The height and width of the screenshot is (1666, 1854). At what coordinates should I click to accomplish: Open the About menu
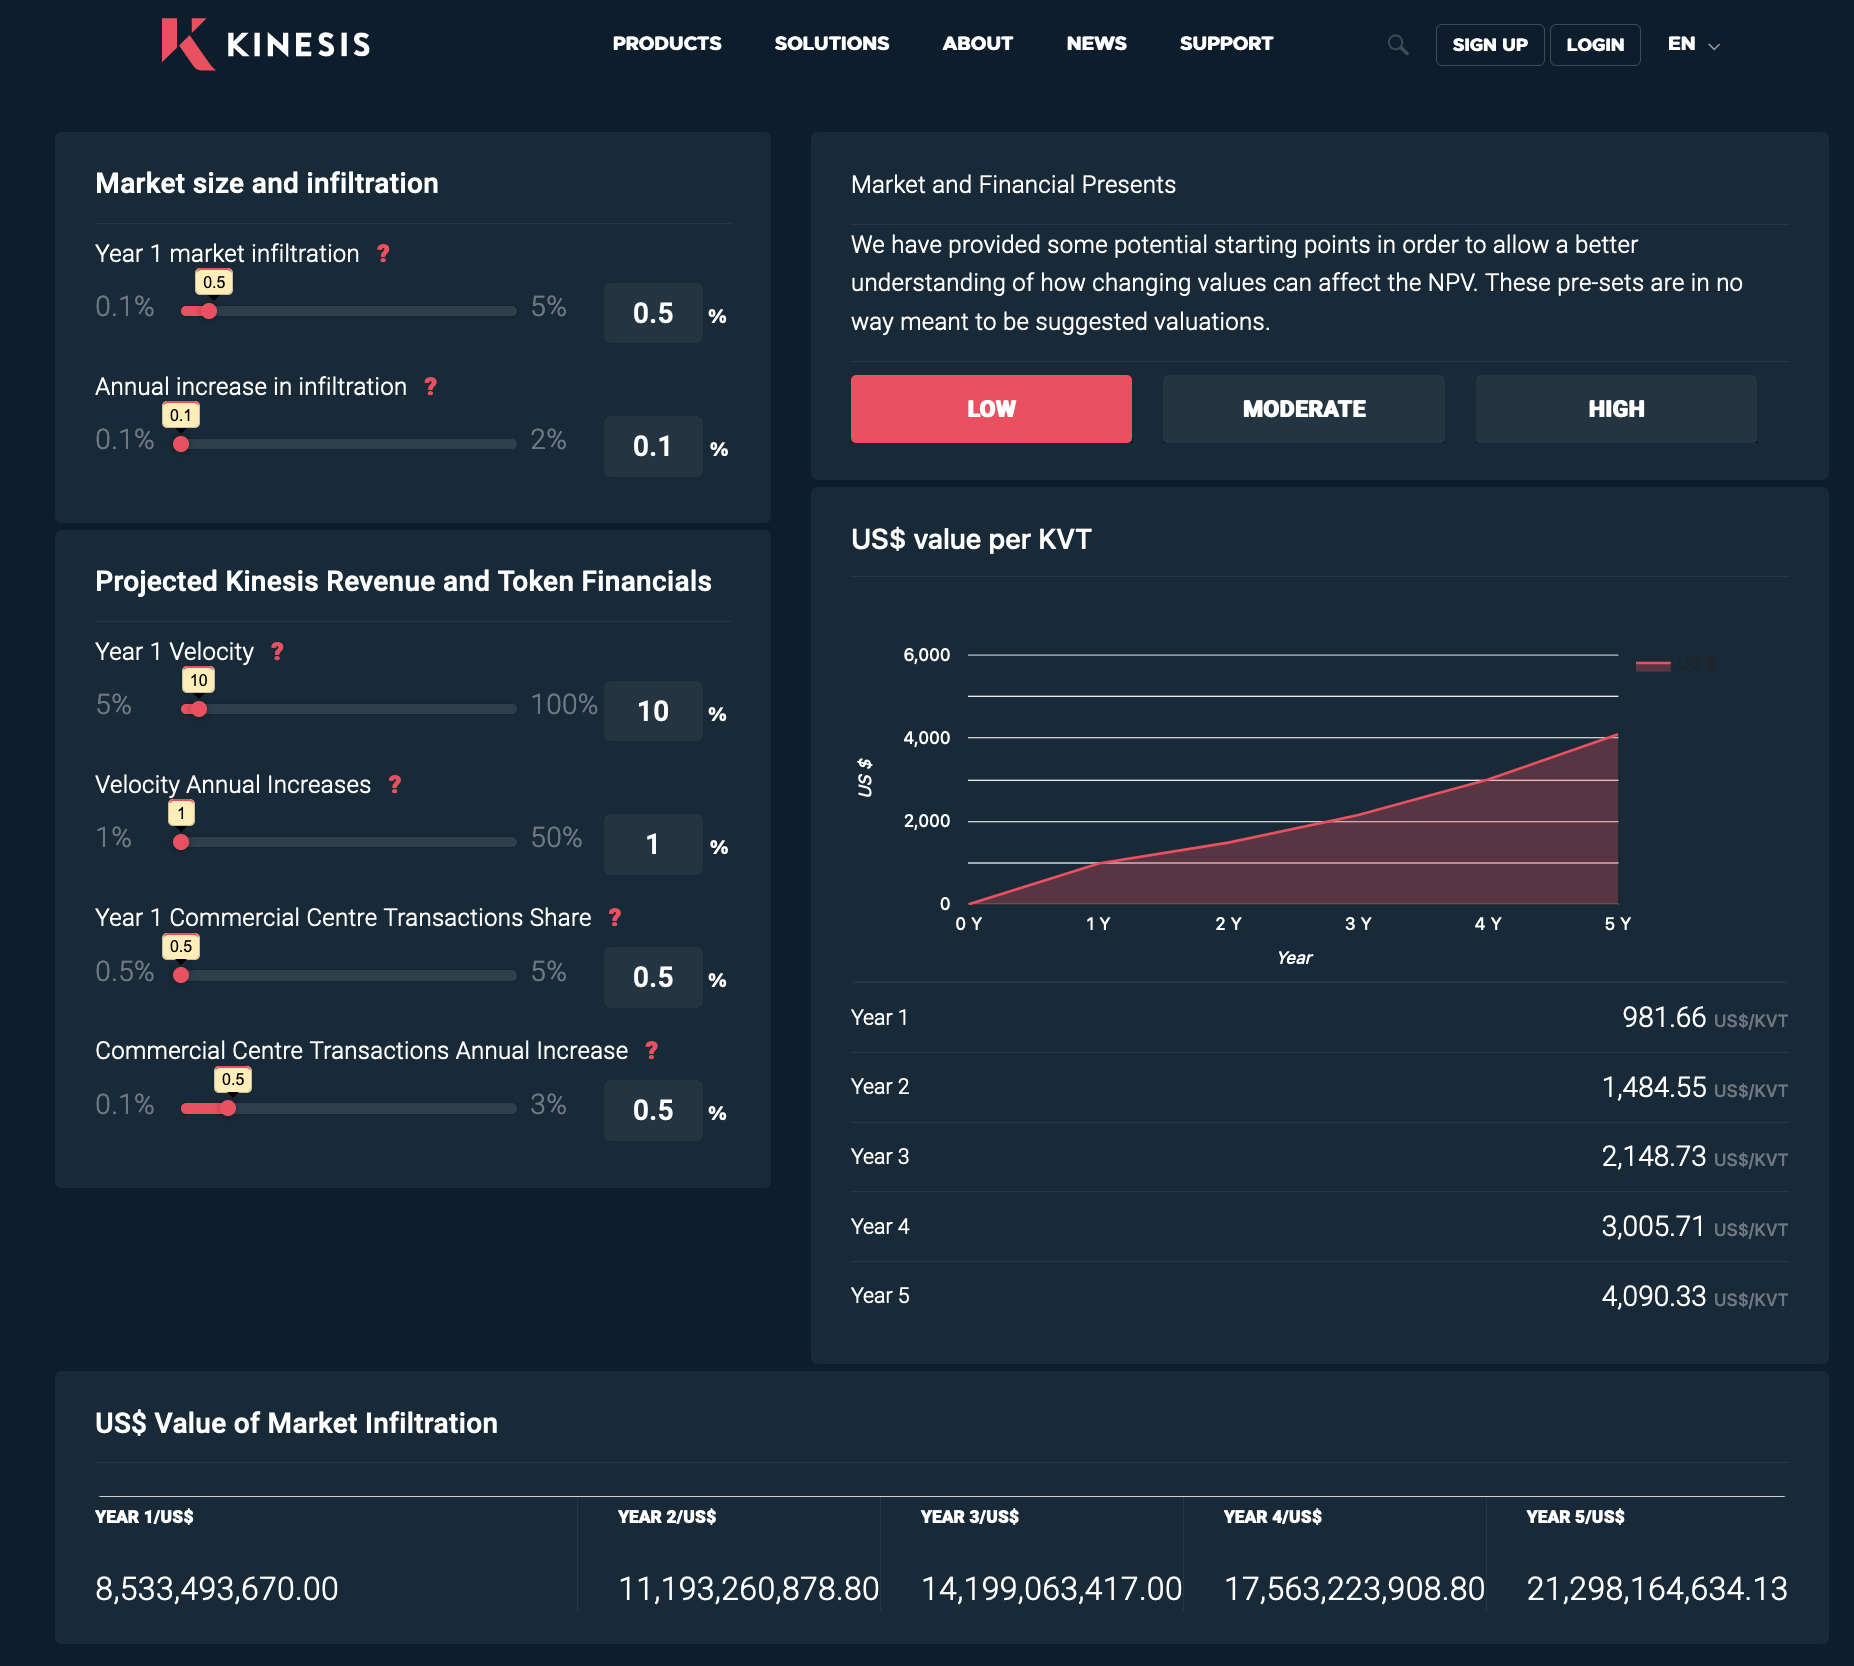click(978, 44)
